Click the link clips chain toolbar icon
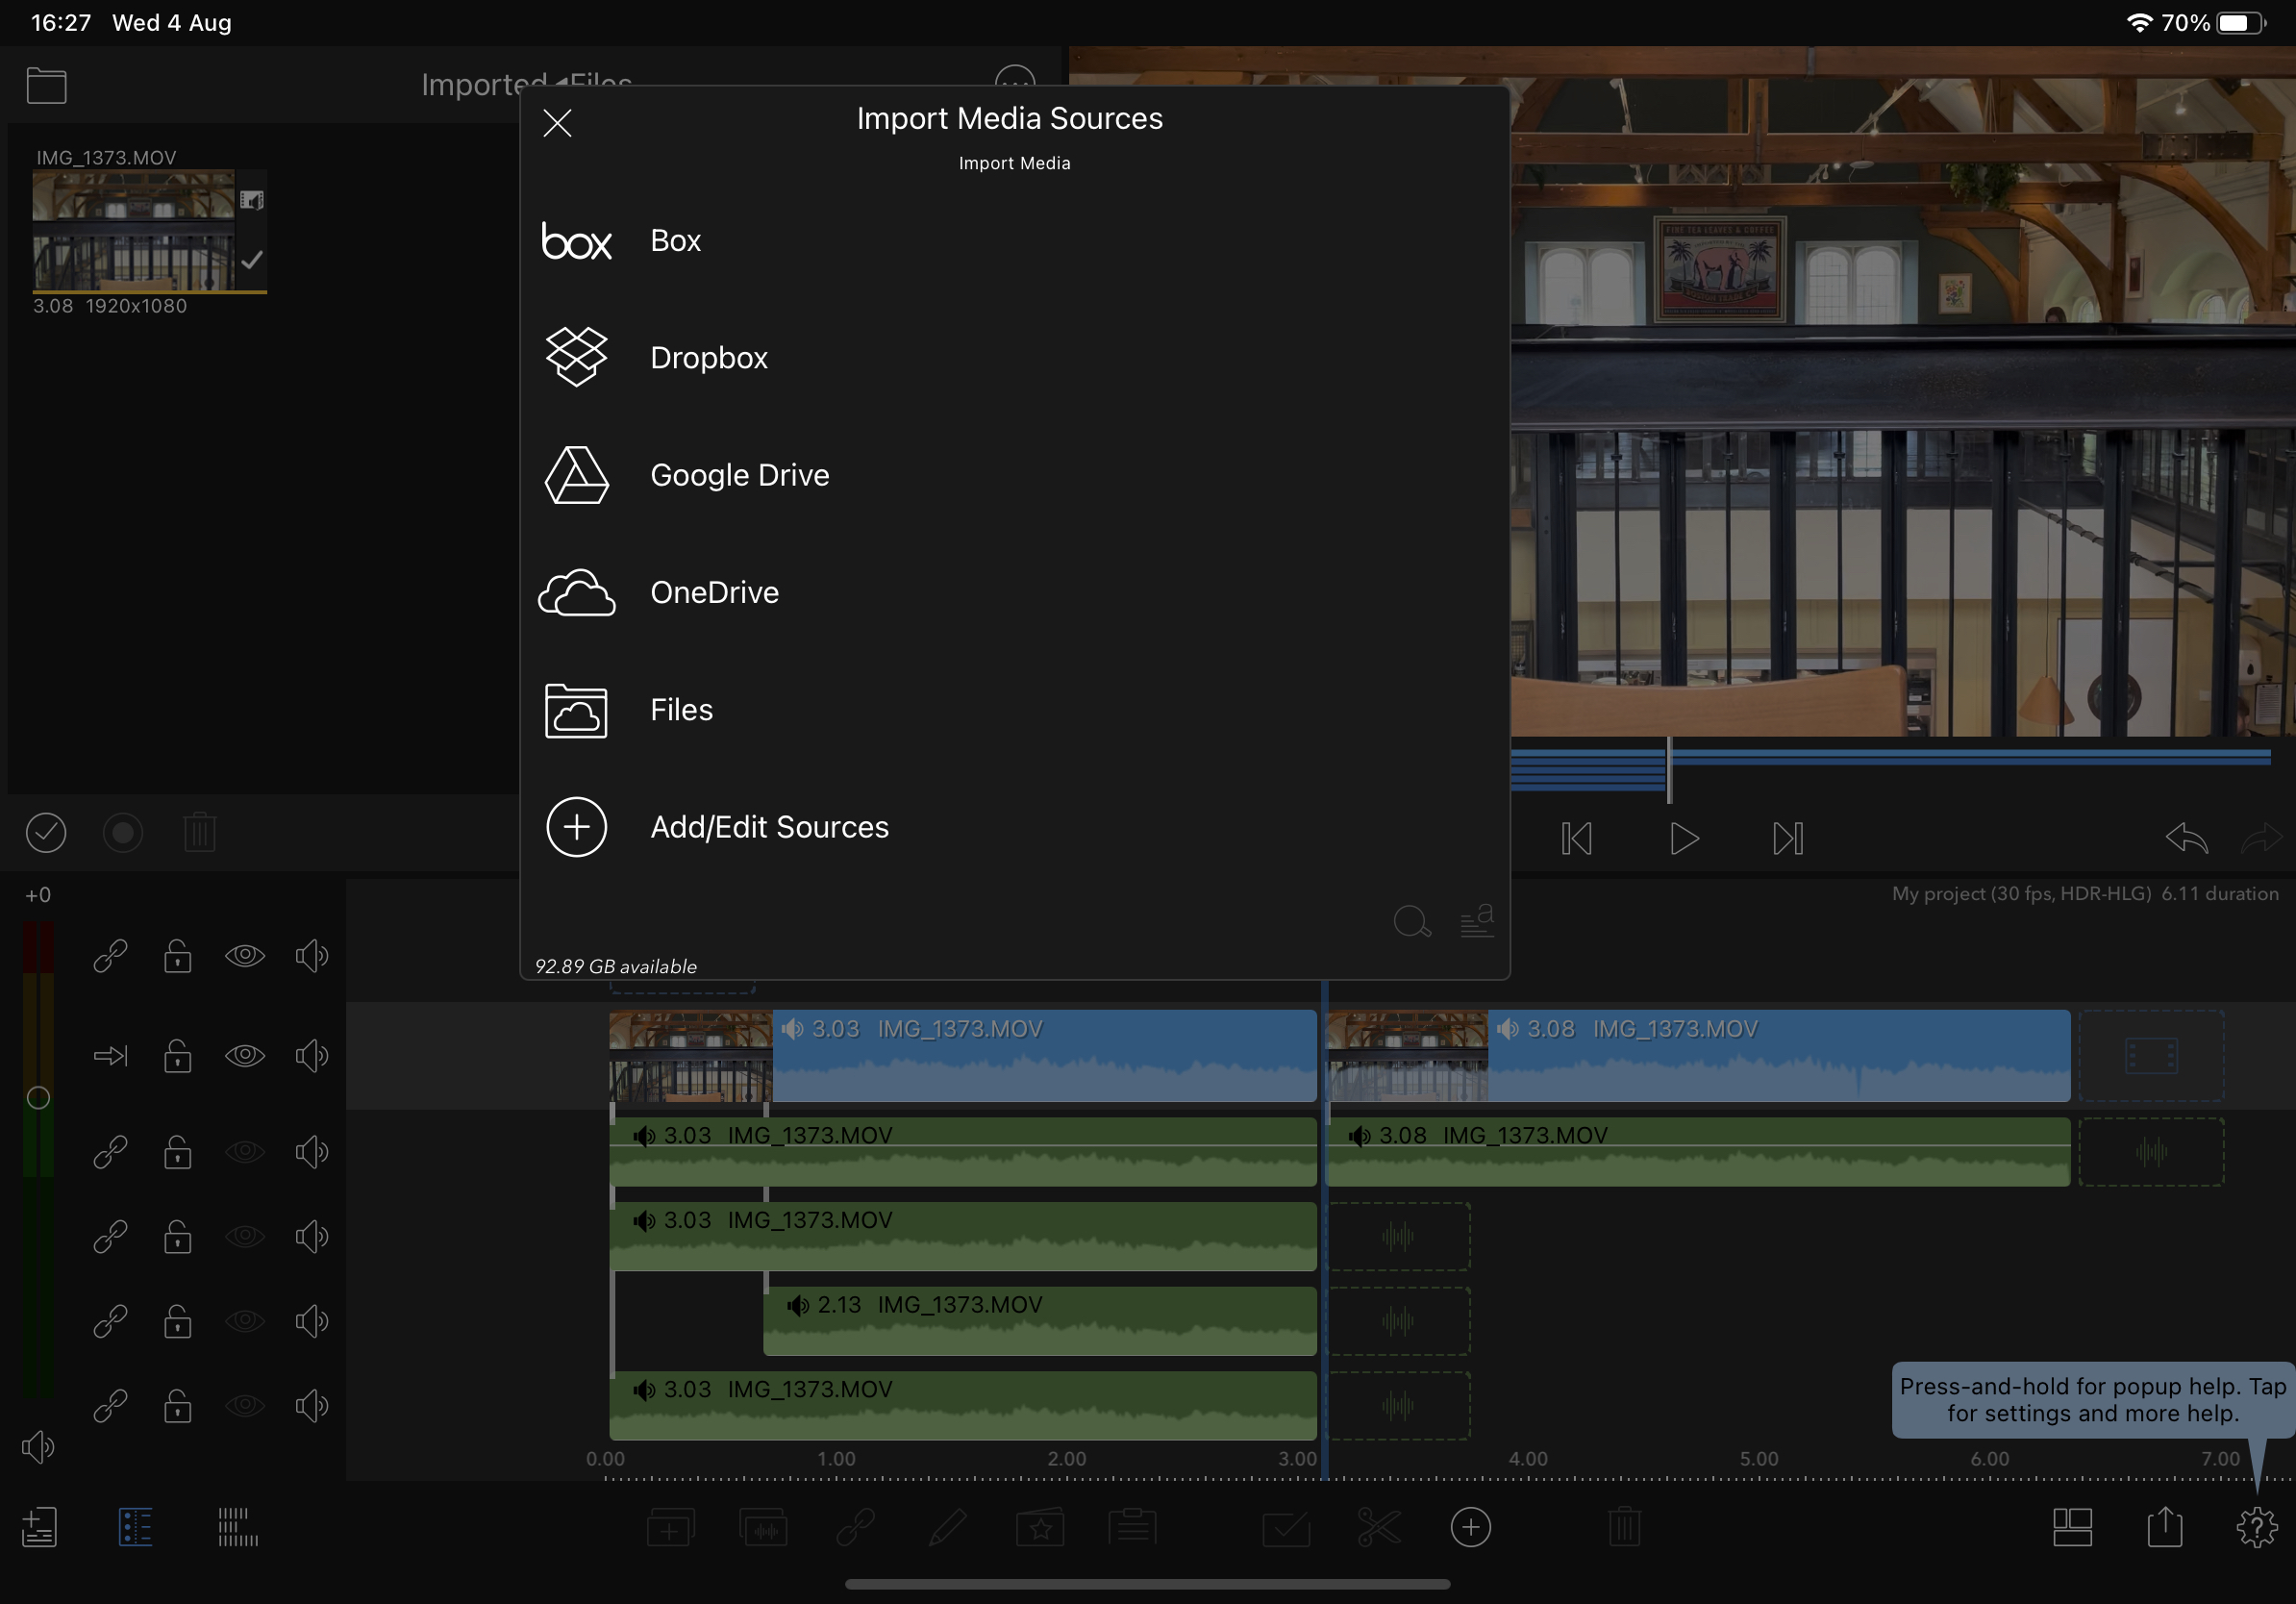 tap(855, 1527)
